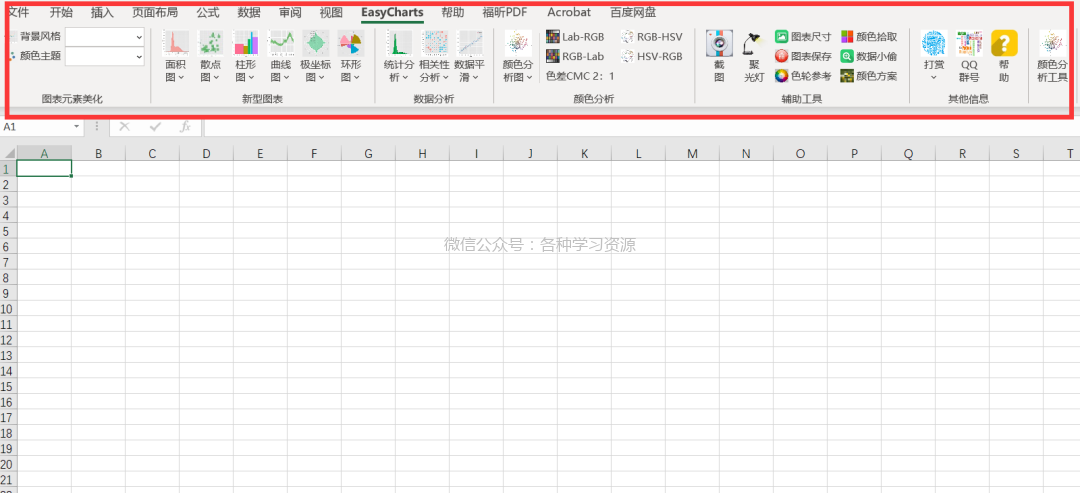Switch to the 福昕PDF tab
This screenshot has width=1080, height=493.
coord(505,12)
